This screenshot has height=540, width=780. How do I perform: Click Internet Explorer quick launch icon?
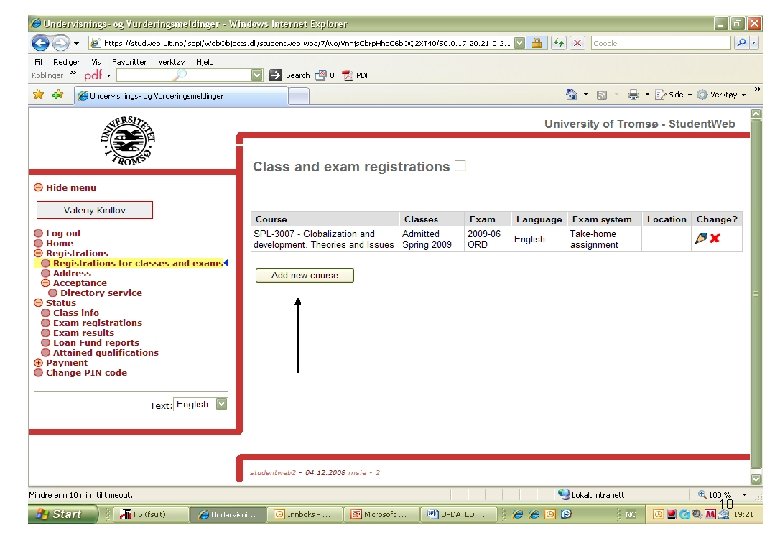(x=518, y=515)
